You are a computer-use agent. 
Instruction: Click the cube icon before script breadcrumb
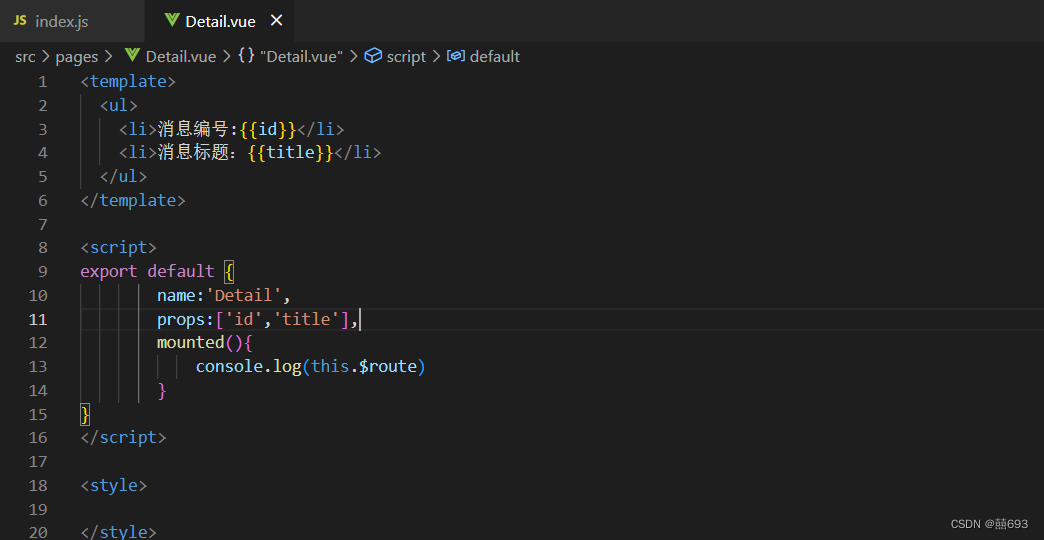click(x=374, y=56)
